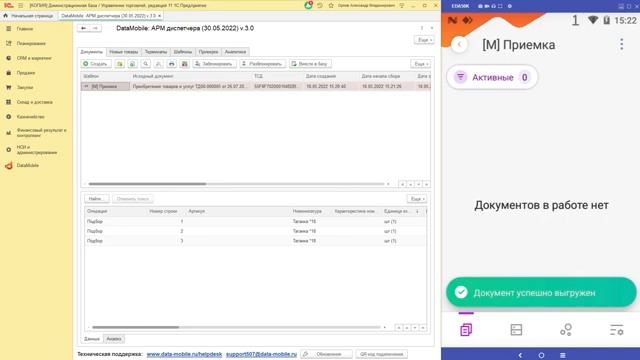Open the 1C main menu hamburger icon
This screenshot has height=360, width=640.
point(20,5)
